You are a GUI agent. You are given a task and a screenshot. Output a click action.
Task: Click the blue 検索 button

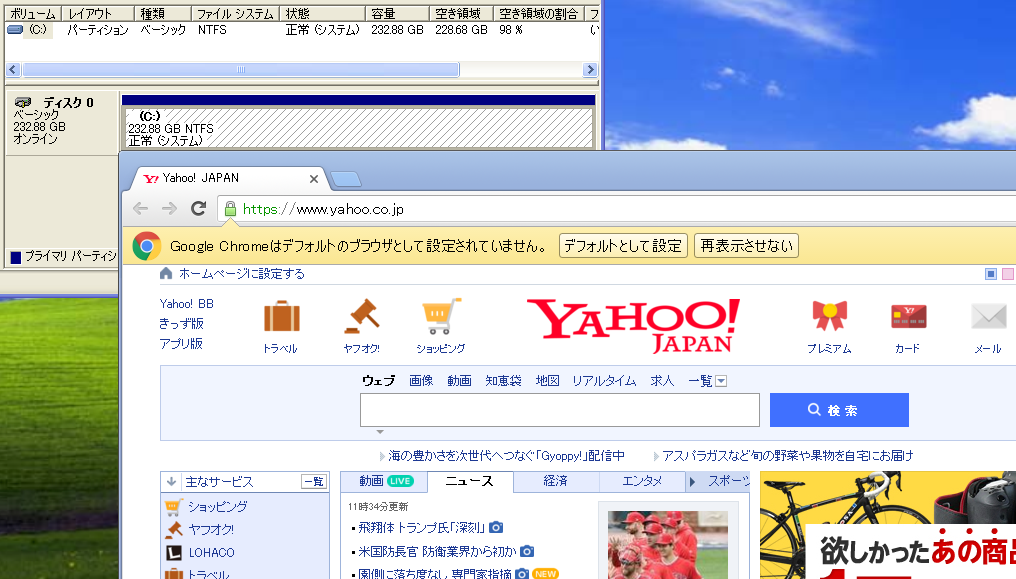point(839,410)
